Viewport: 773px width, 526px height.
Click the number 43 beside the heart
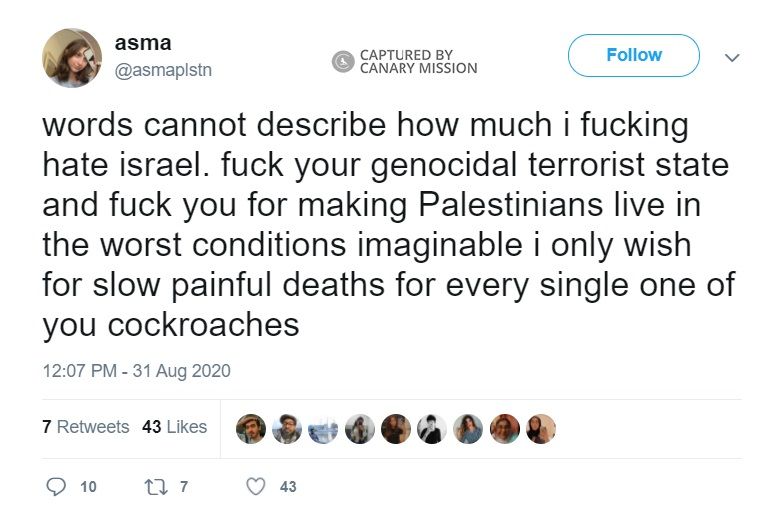[x=288, y=487]
